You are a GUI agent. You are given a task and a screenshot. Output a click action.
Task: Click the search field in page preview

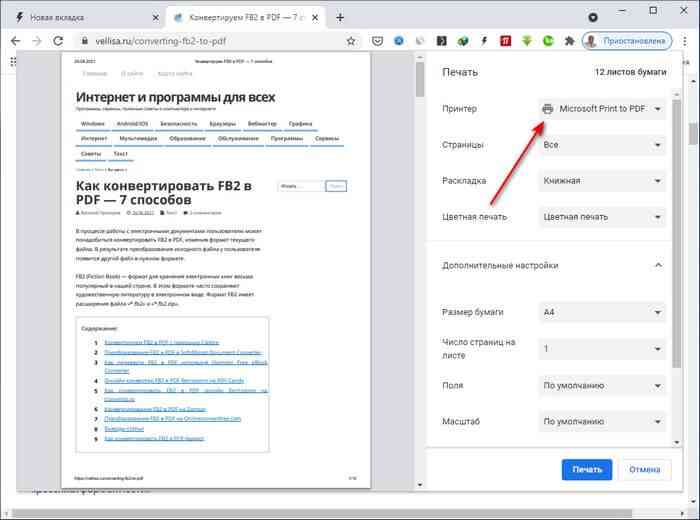[301, 186]
